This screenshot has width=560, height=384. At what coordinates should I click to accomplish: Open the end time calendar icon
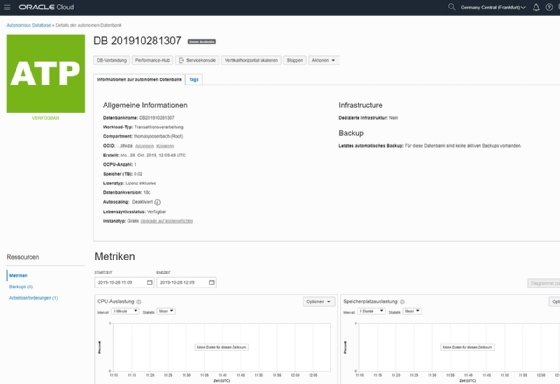(212, 283)
